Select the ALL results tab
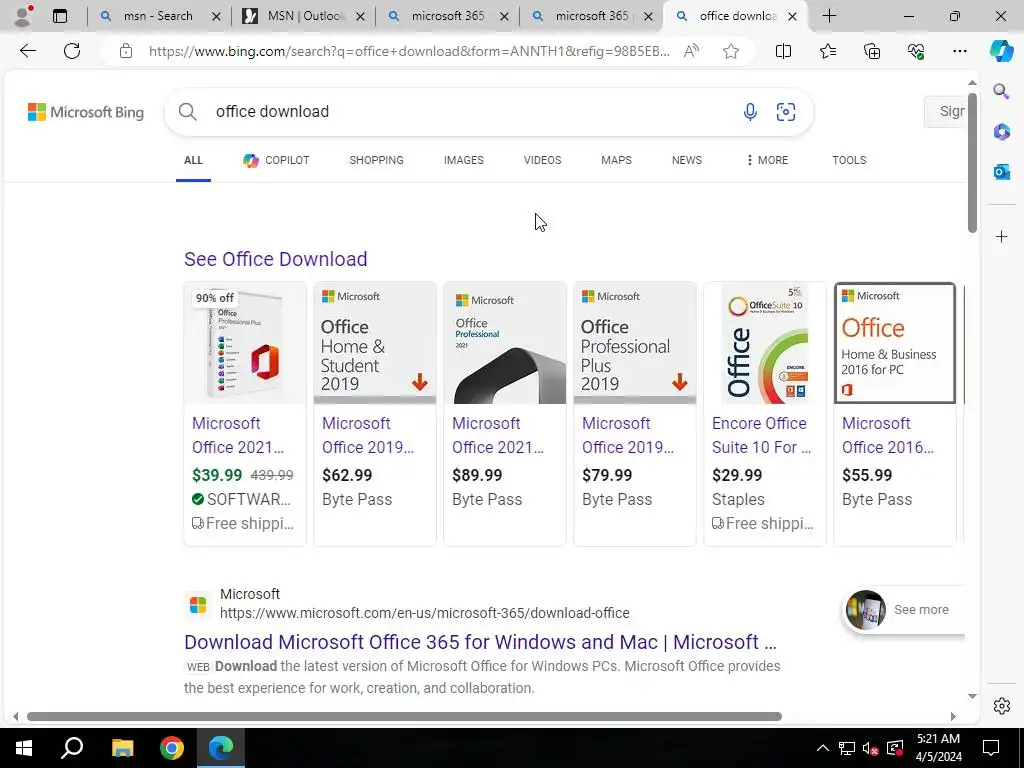Screen dimensions: 1024x768 (193, 160)
